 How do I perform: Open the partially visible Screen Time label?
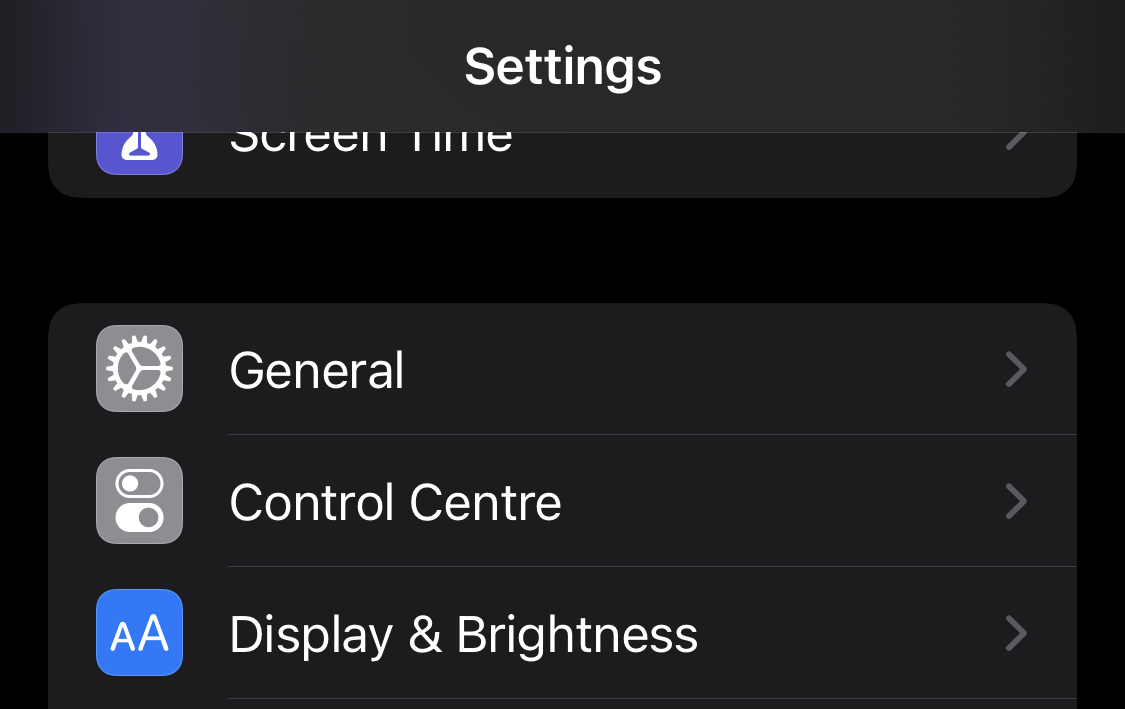coord(371,143)
